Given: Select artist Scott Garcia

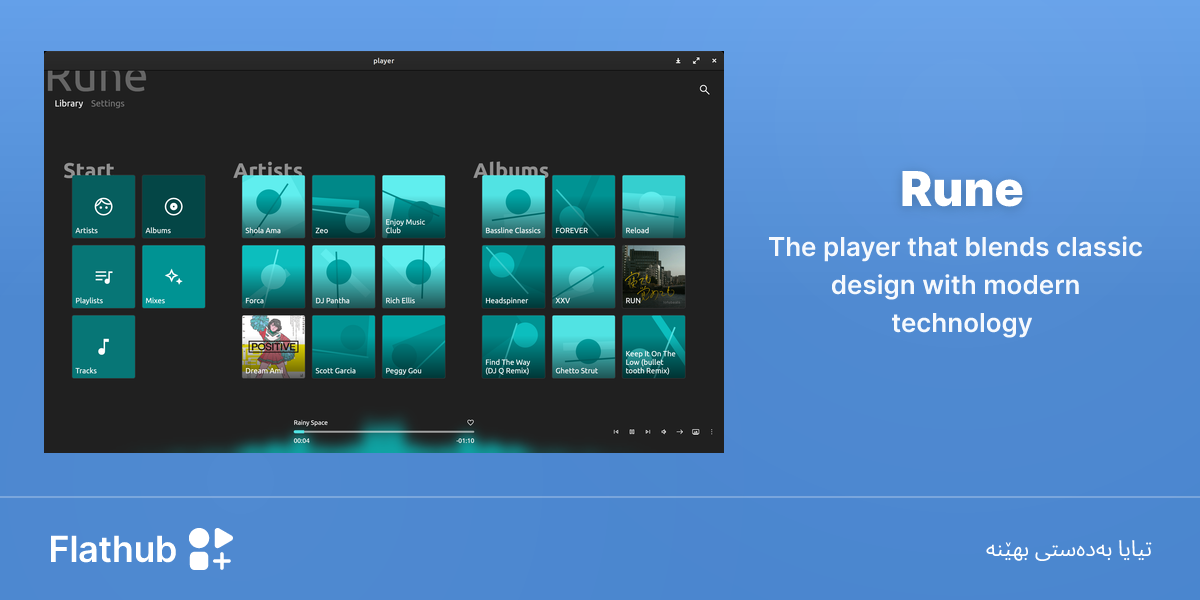Looking at the screenshot, I should (344, 347).
